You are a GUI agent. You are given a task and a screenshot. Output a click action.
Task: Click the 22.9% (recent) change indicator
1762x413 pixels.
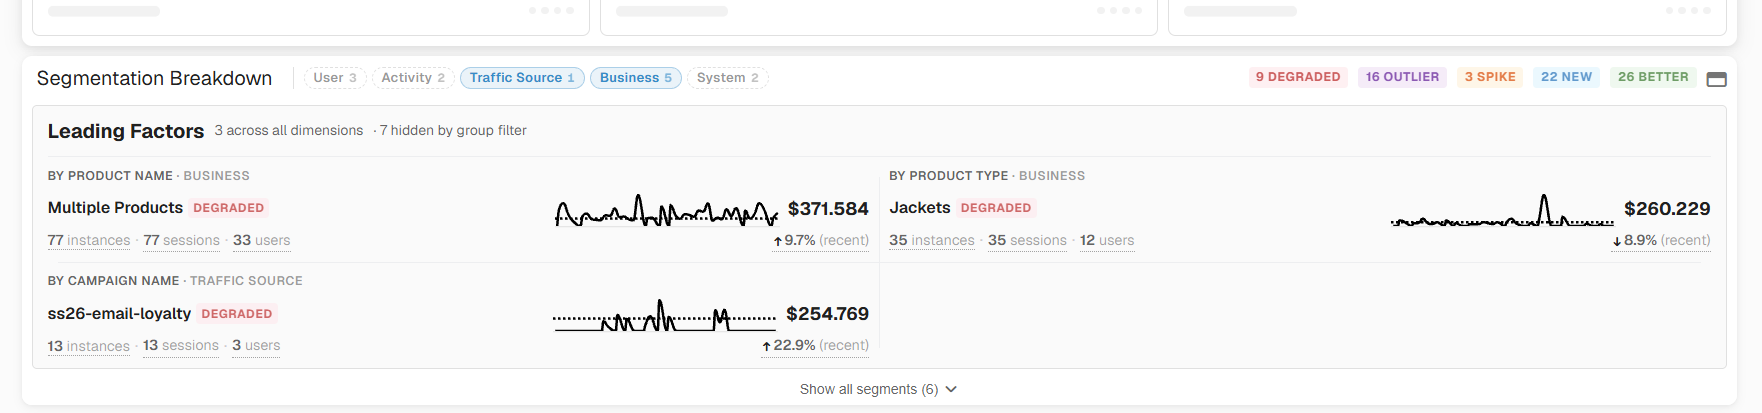(x=815, y=346)
